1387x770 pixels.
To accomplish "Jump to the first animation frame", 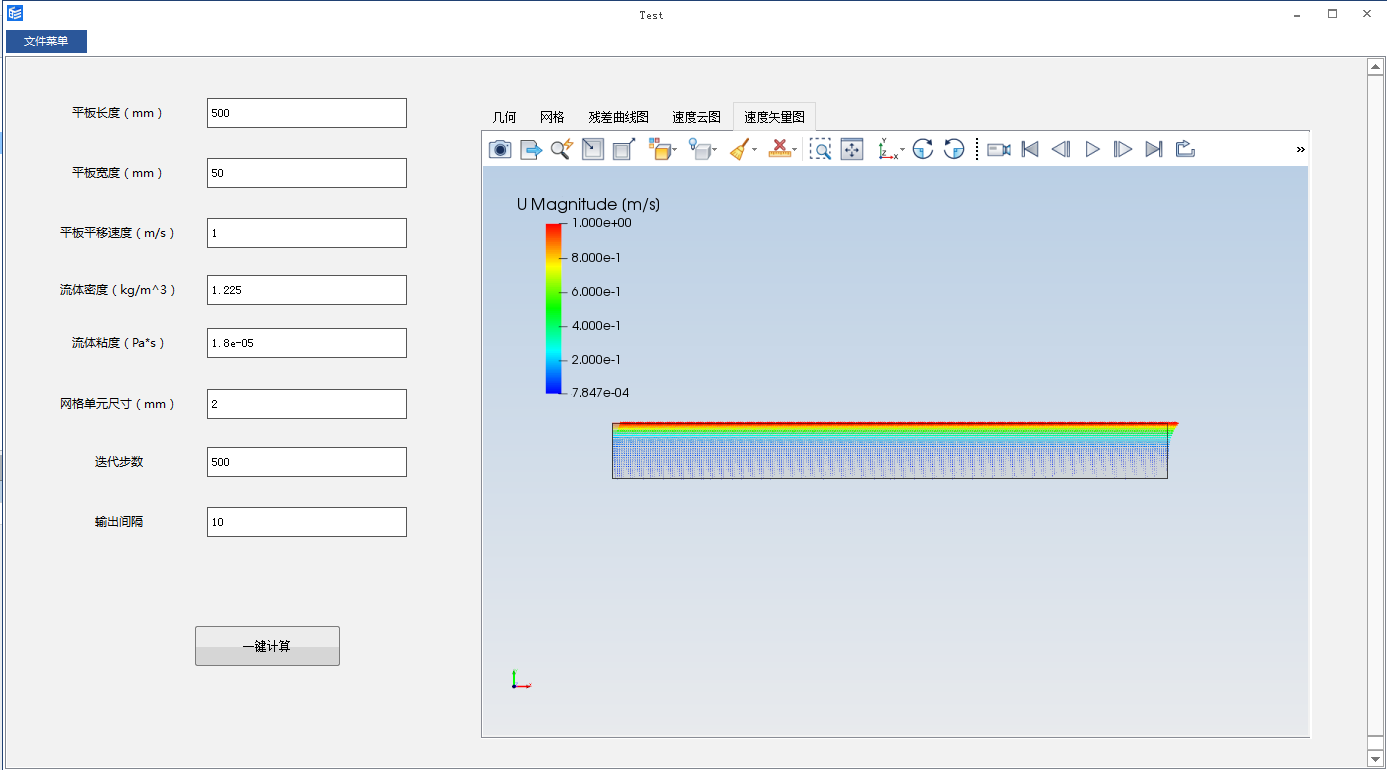I will pyautogui.click(x=1030, y=149).
